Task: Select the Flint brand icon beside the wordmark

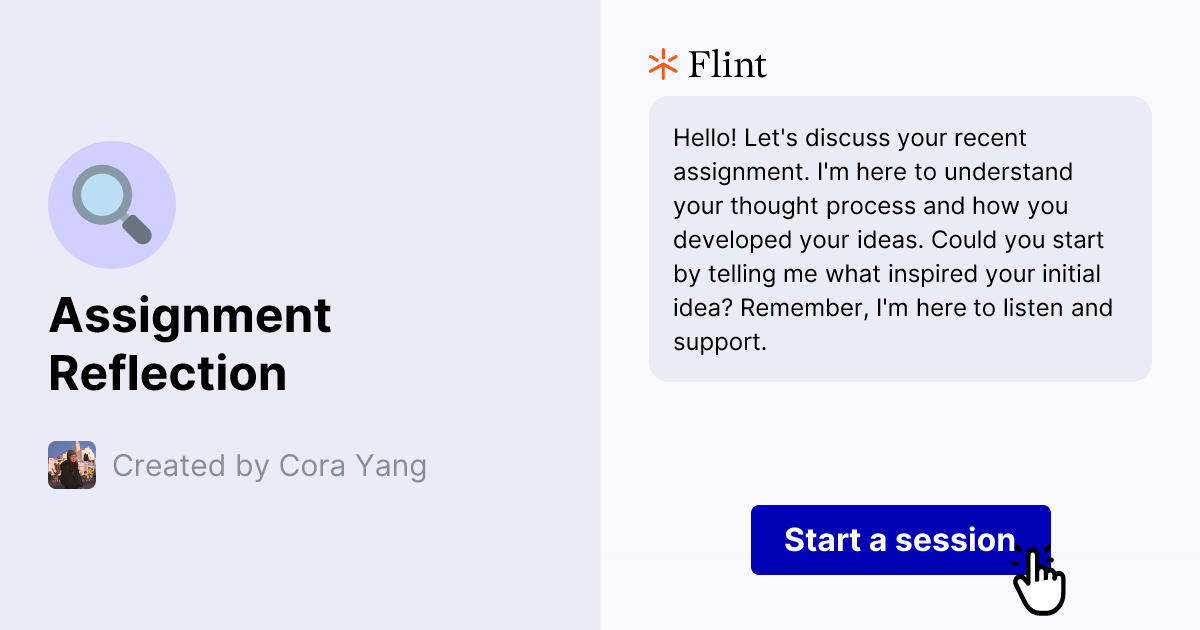Action: tap(661, 63)
